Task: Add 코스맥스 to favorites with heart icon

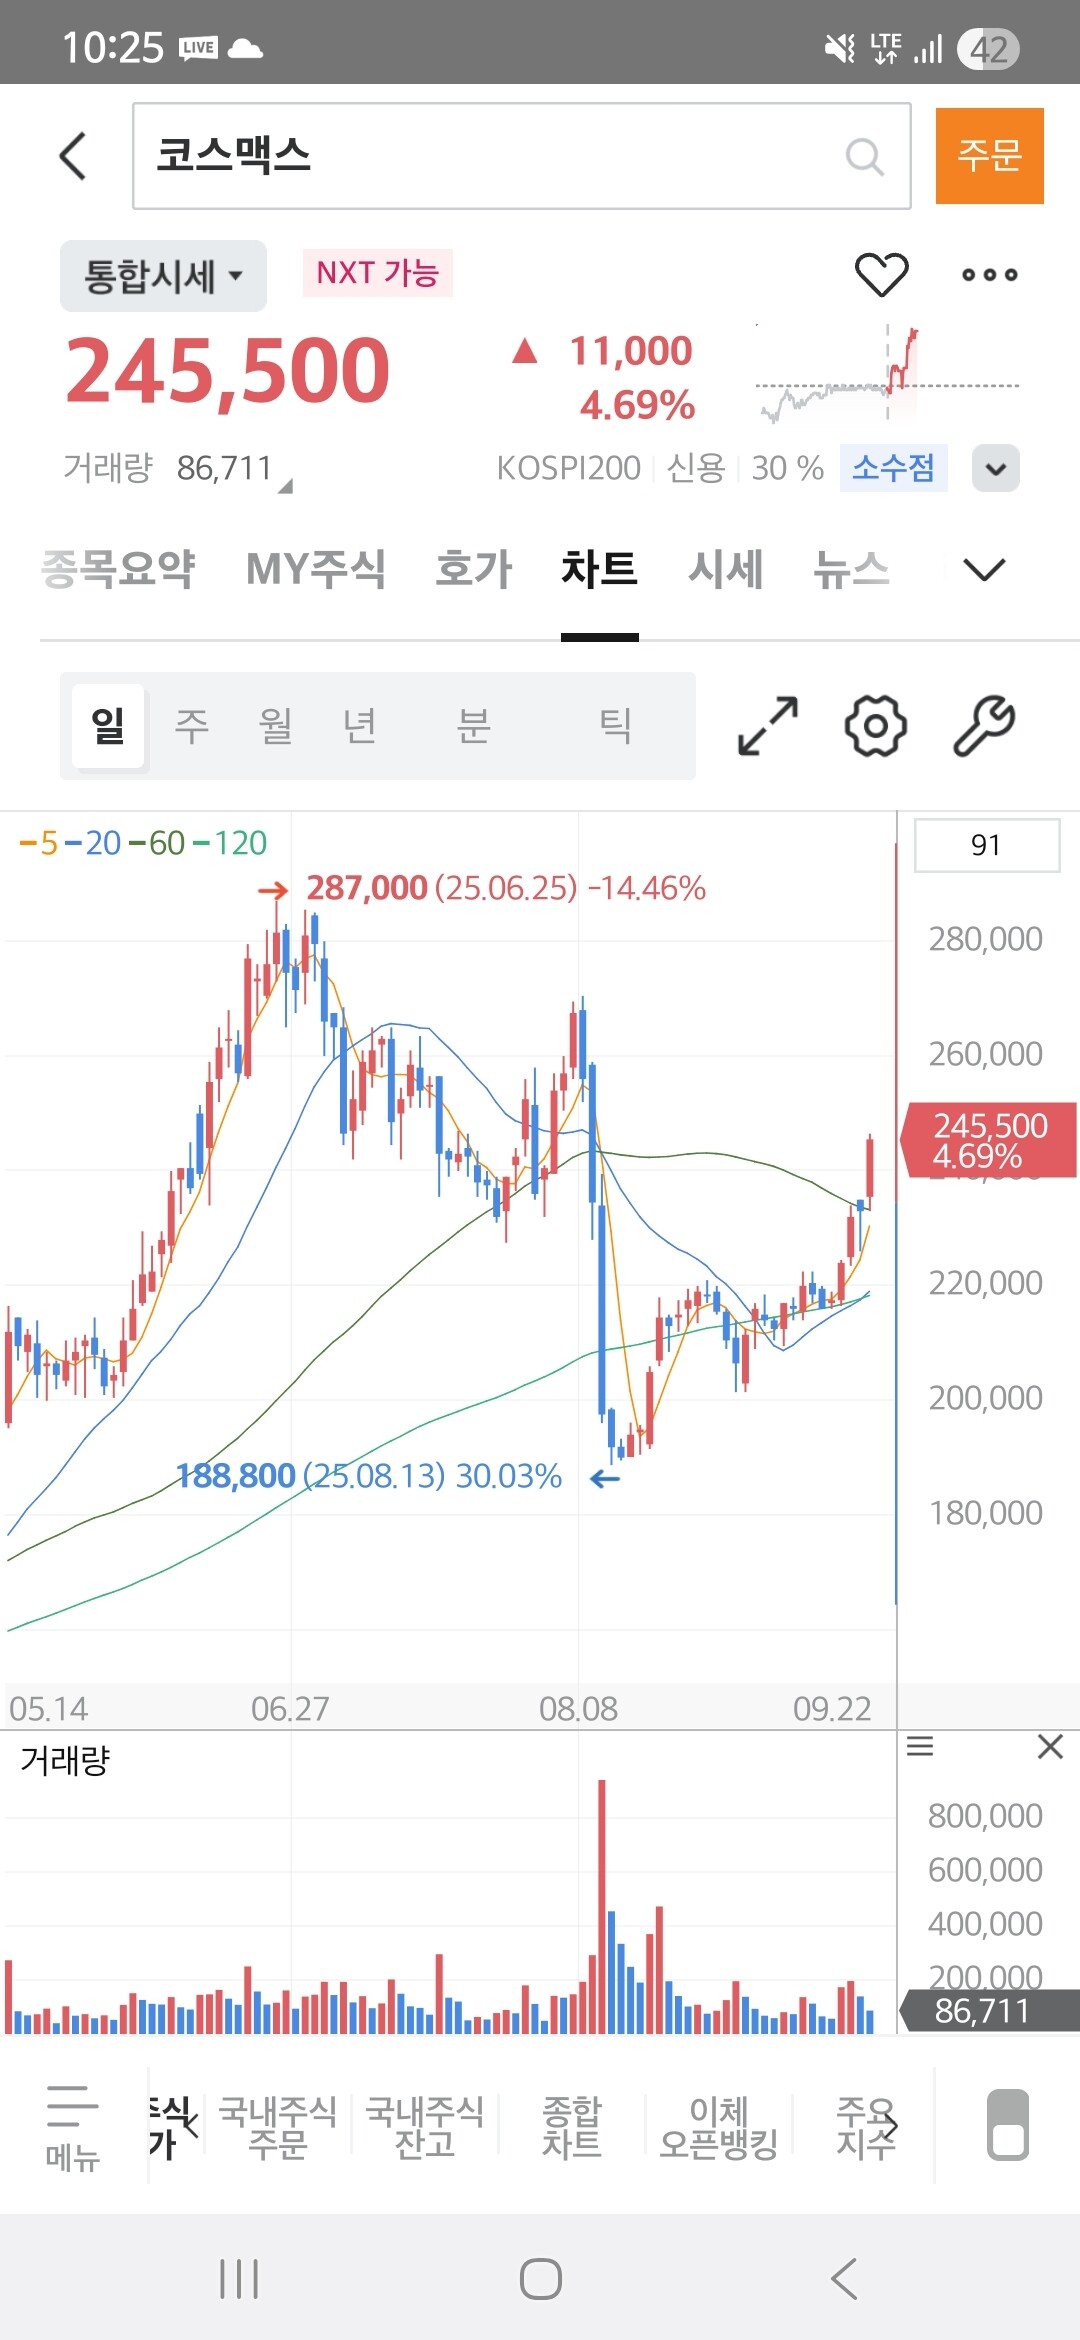Action: coord(881,274)
